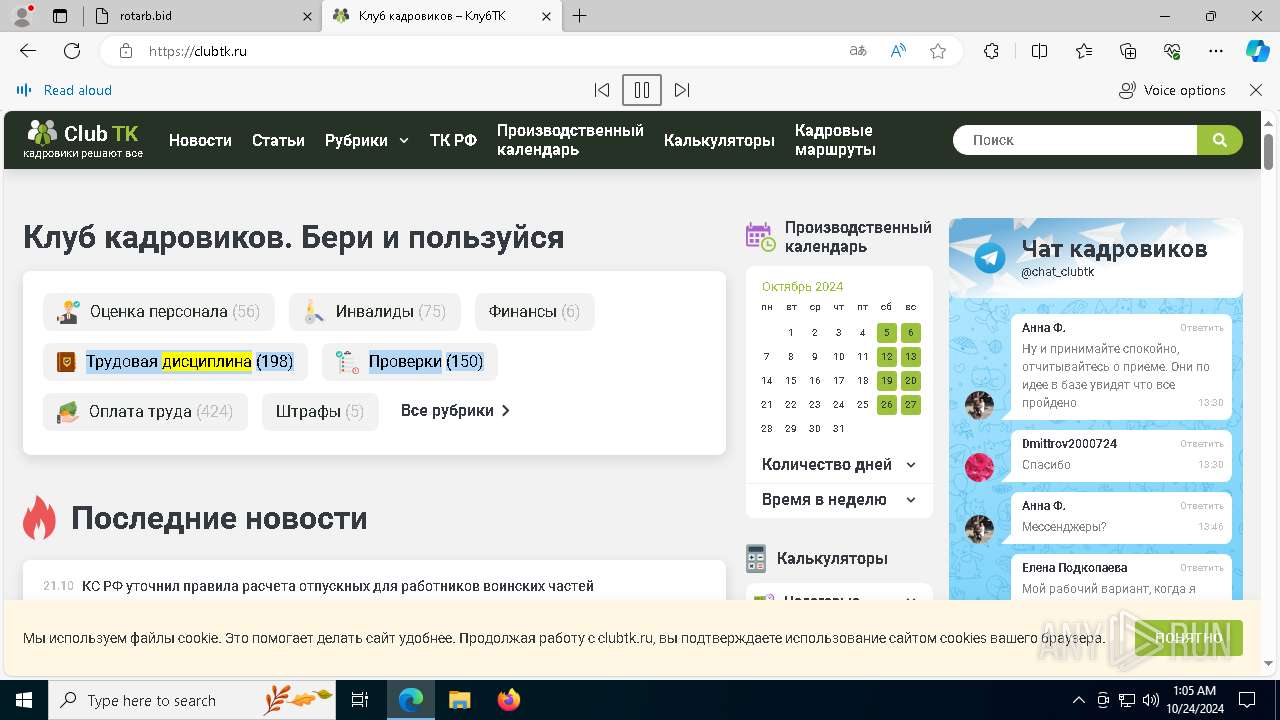Open the Новости menu item
Screen dimensions: 1280x720
click(x=200, y=140)
